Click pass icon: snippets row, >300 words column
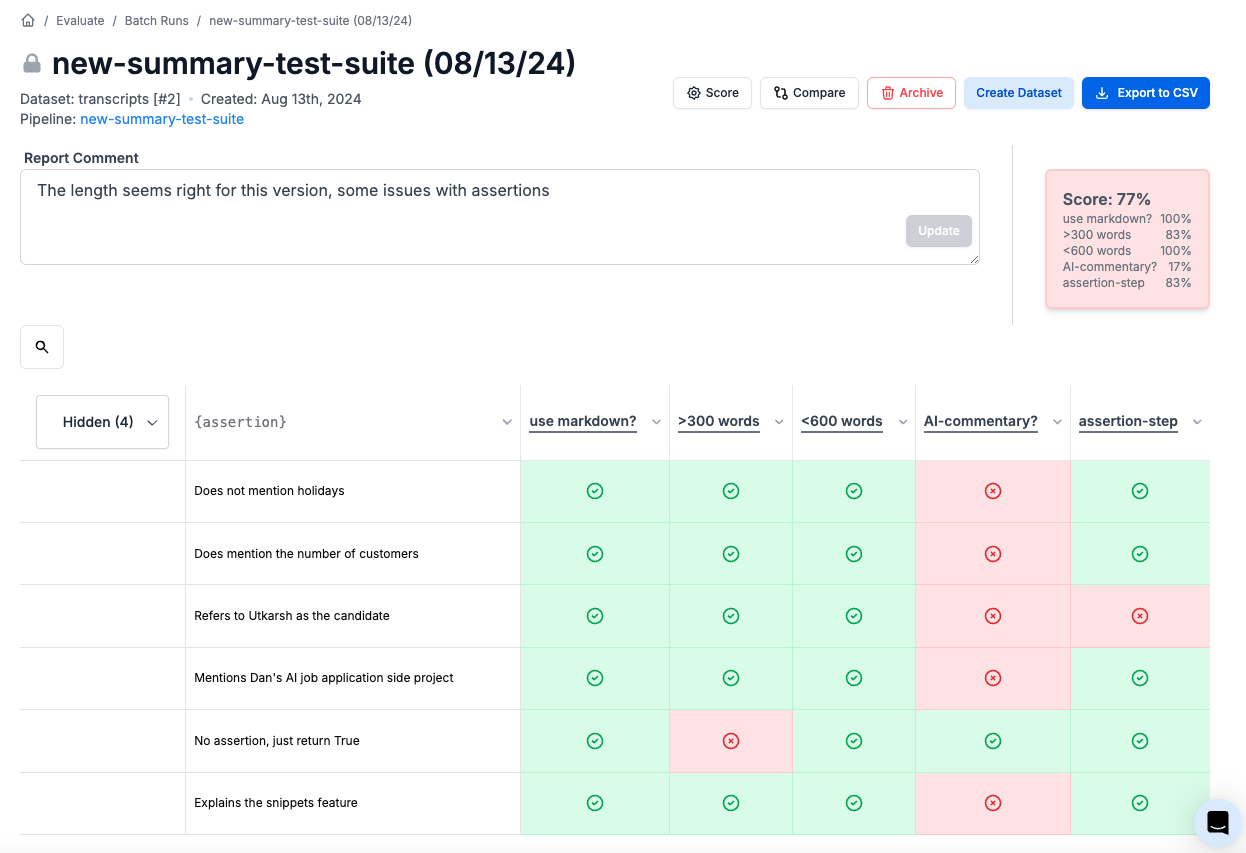Image resolution: width=1246 pixels, height=853 pixels. pyautogui.click(x=731, y=803)
